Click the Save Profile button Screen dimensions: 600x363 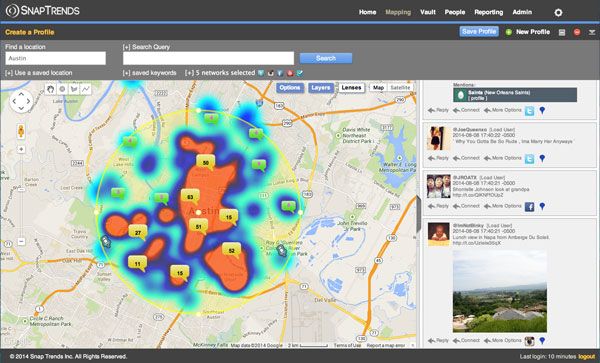(479, 32)
